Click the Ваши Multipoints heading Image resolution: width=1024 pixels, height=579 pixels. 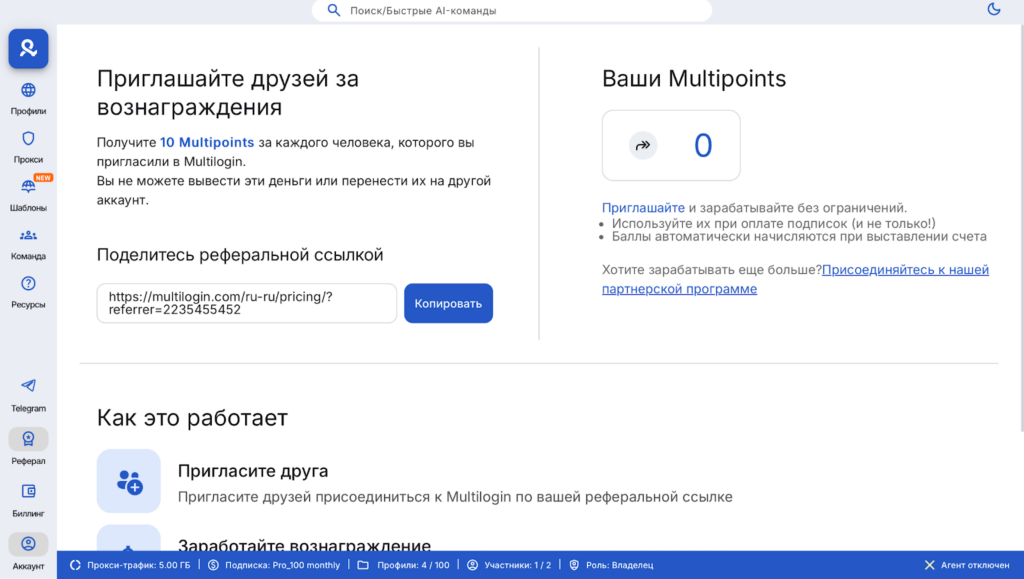click(694, 78)
